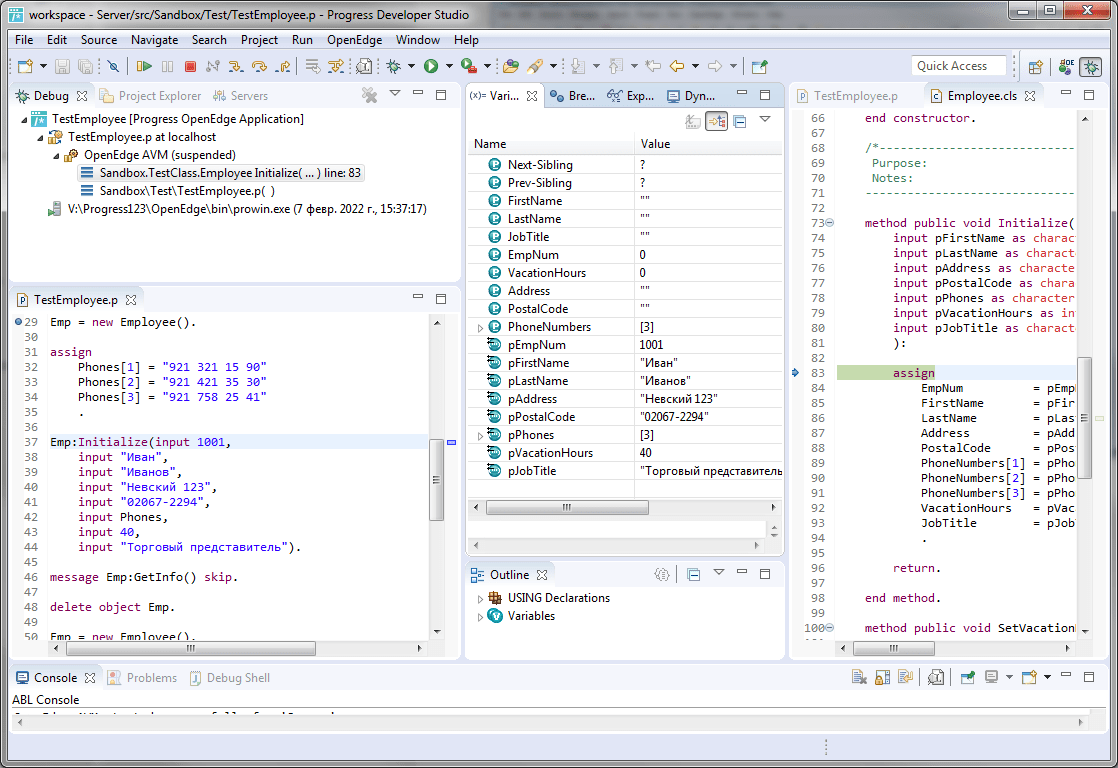Click the Step Into icon
The image size is (1118, 768).
click(x=236, y=66)
